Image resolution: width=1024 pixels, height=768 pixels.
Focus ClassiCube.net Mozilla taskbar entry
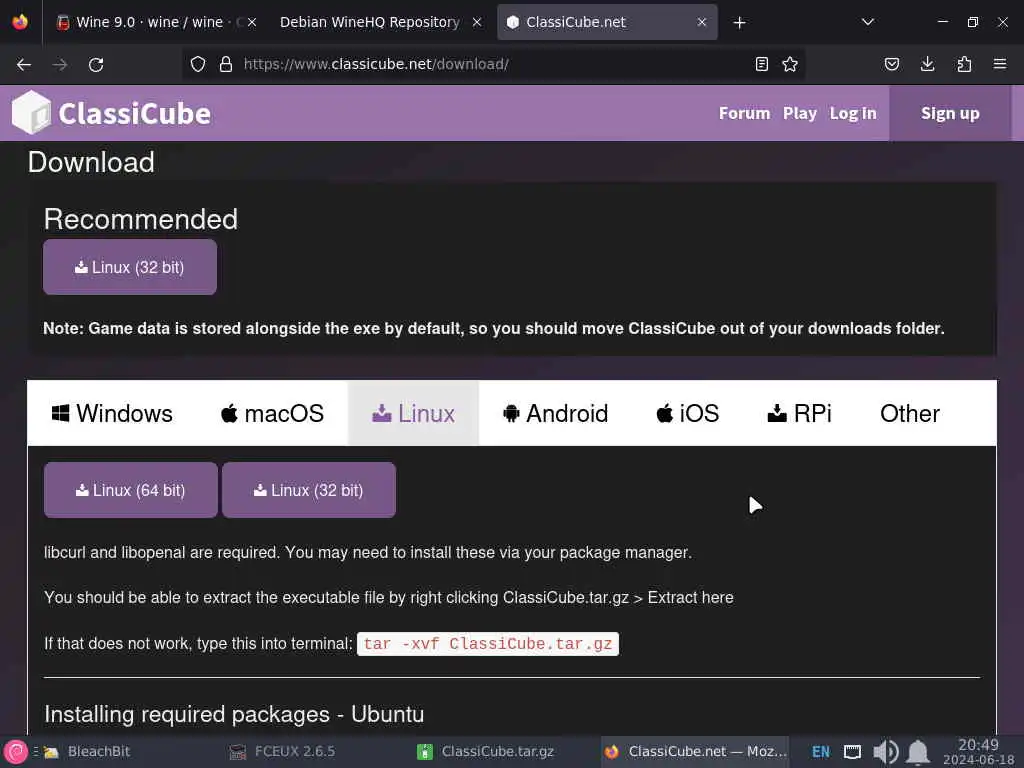pyautogui.click(x=695, y=752)
